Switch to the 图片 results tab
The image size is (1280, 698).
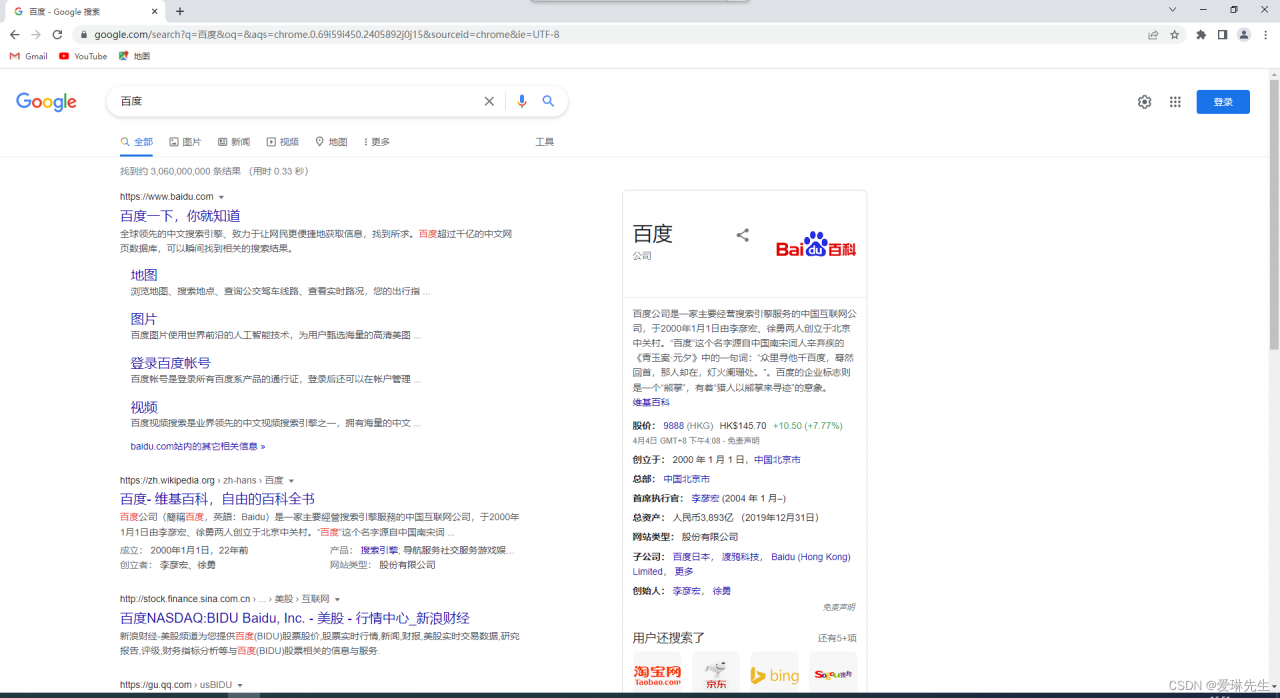185,142
